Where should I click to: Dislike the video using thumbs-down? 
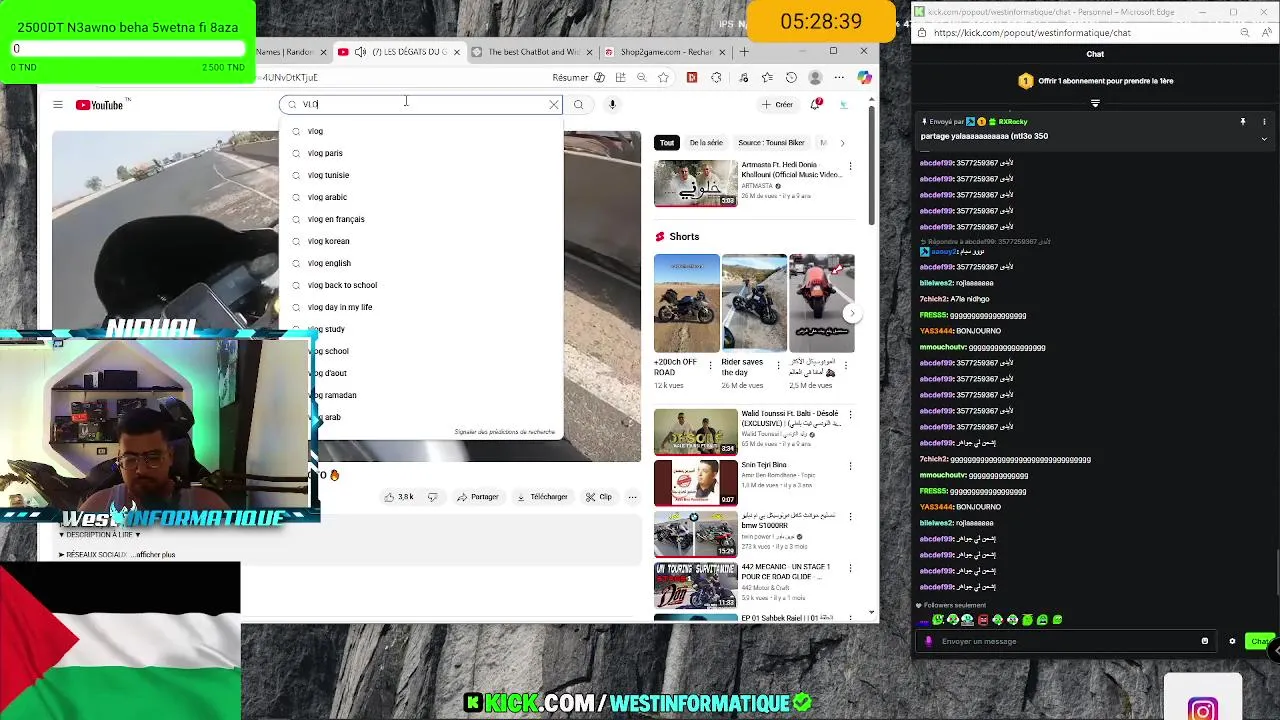[x=432, y=497]
